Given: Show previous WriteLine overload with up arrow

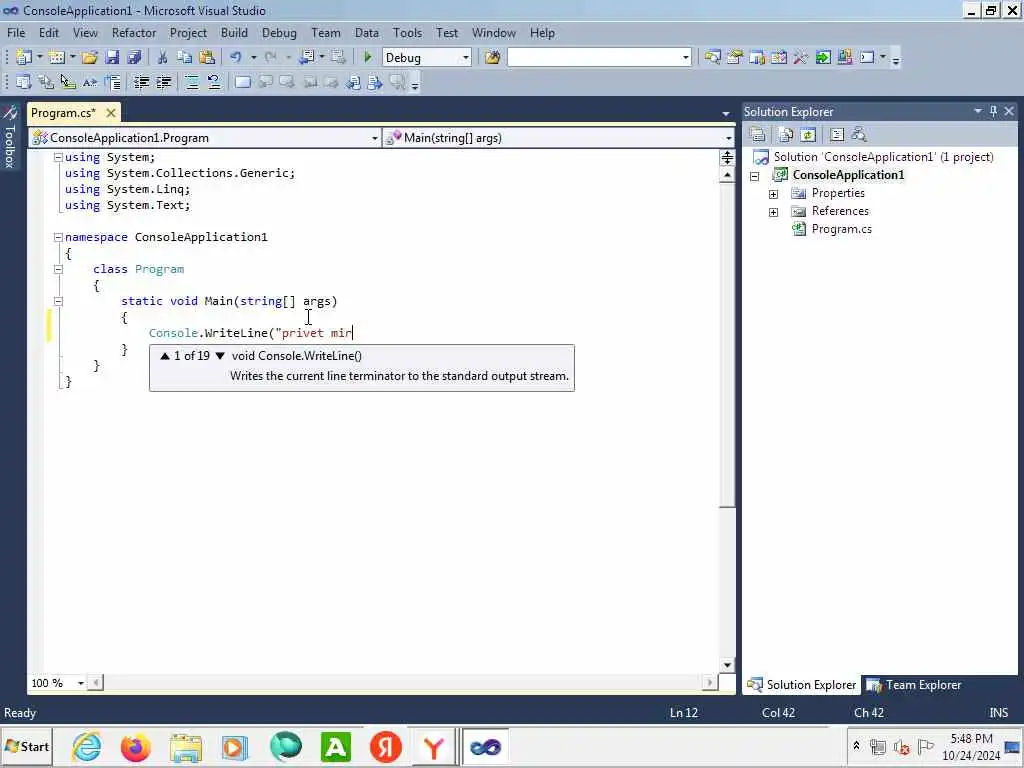Looking at the screenshot, I should tap(165, 356).
